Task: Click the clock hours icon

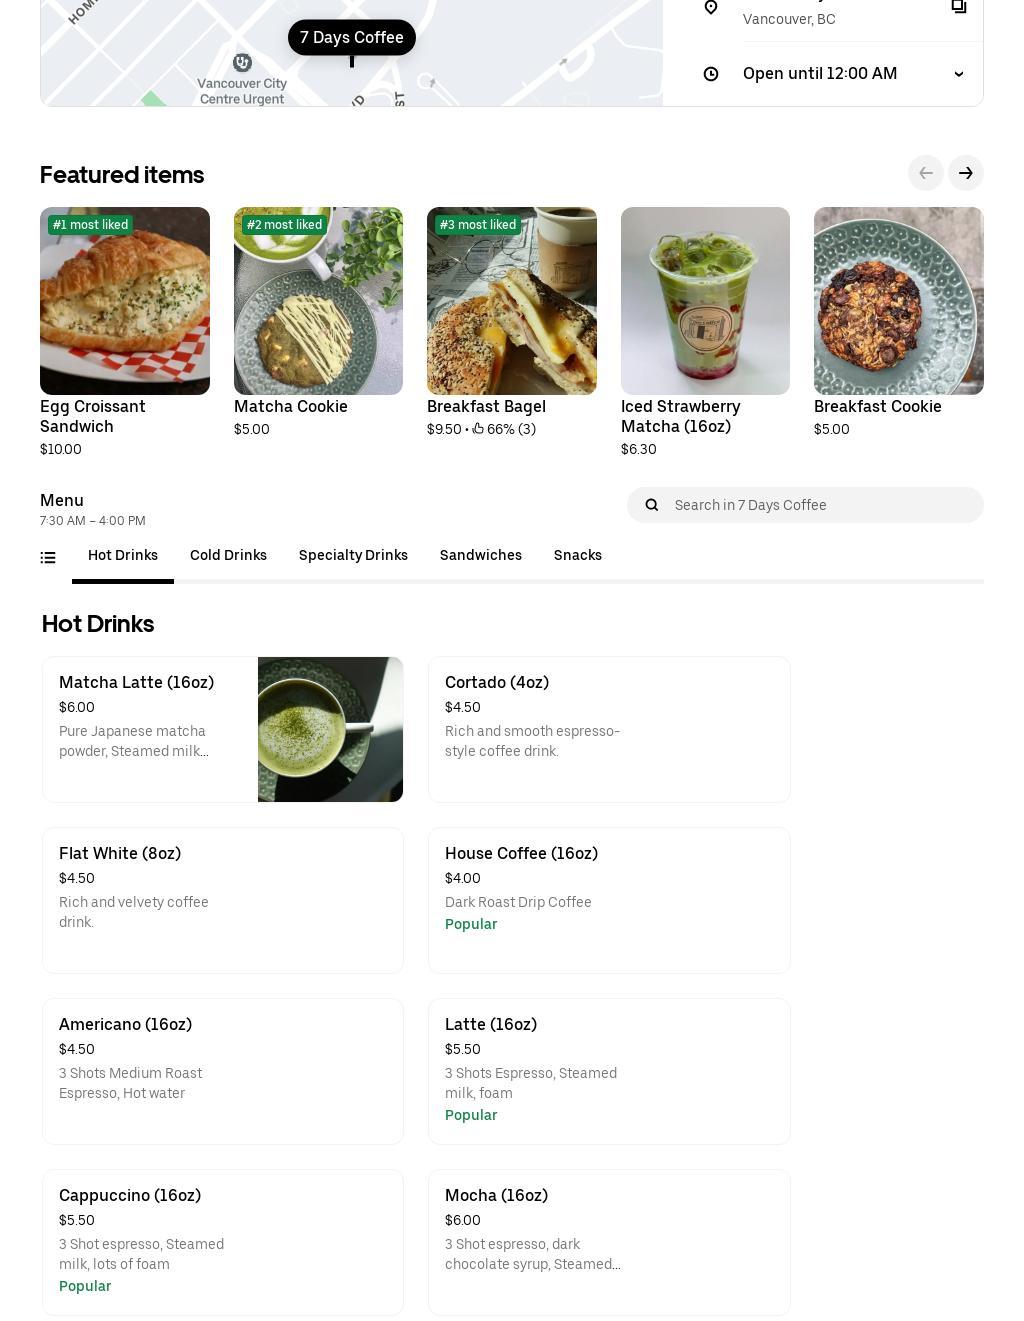Action: (x=711, y=74)
